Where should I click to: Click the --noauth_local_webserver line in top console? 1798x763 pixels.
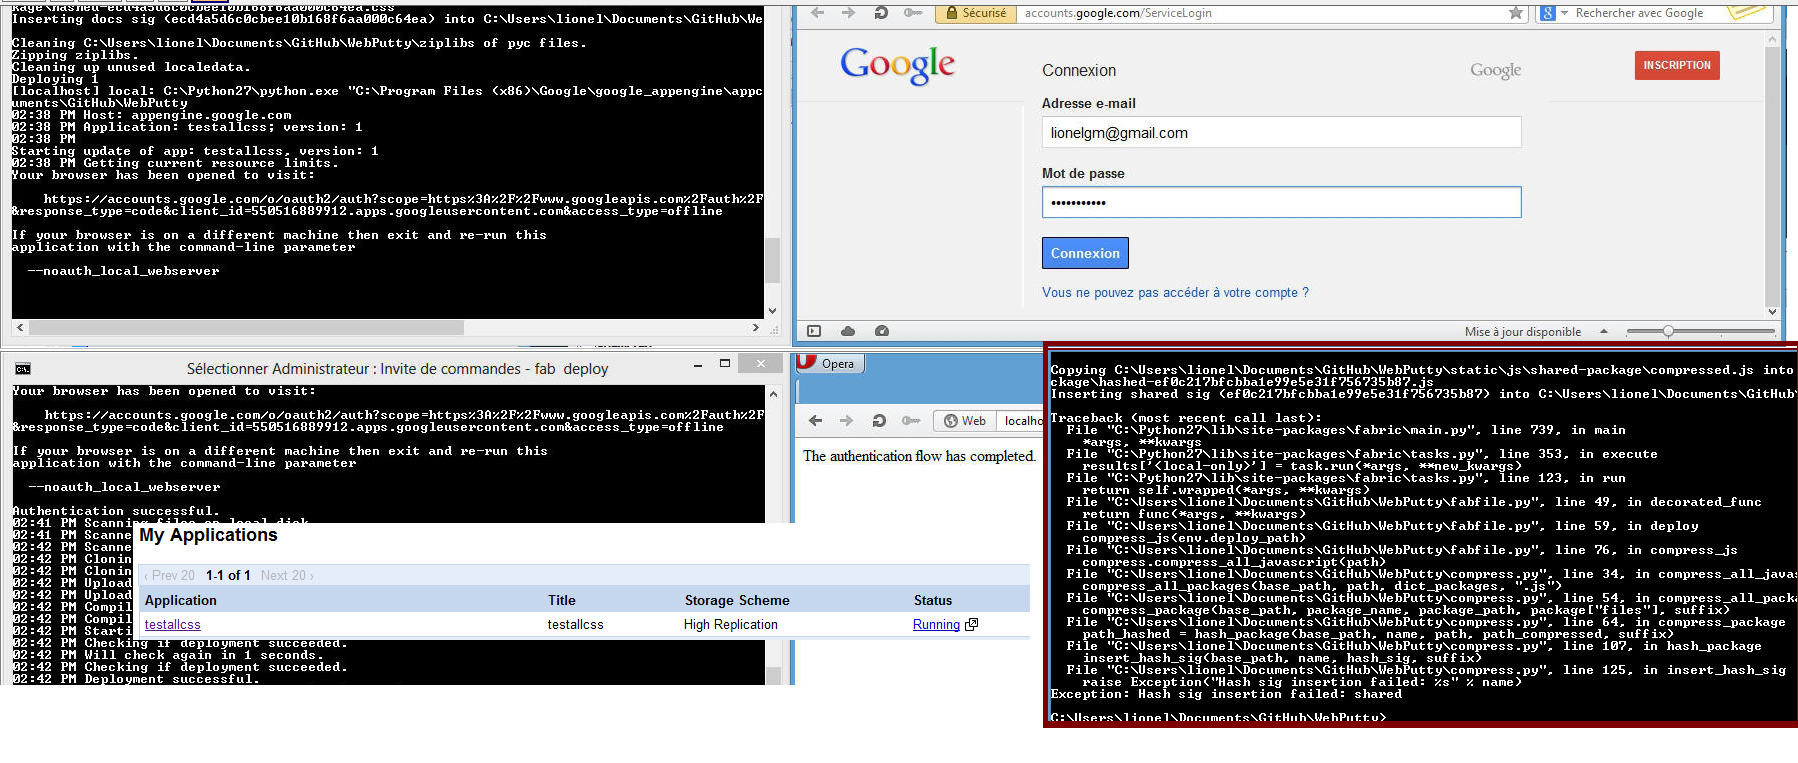click(x=123, y=271)
